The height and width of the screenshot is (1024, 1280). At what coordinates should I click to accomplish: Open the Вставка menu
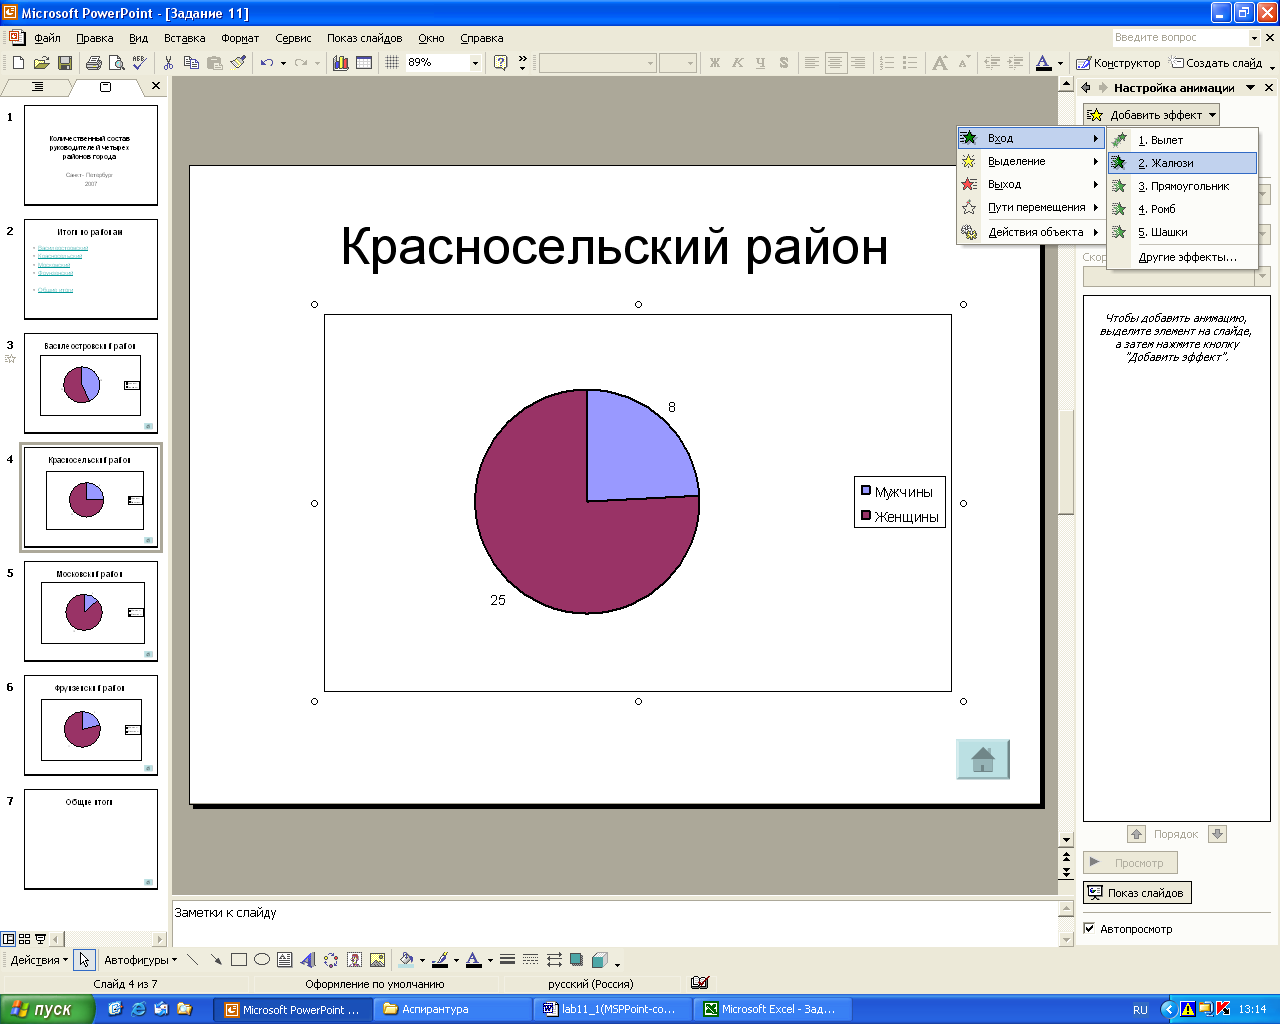184,38
